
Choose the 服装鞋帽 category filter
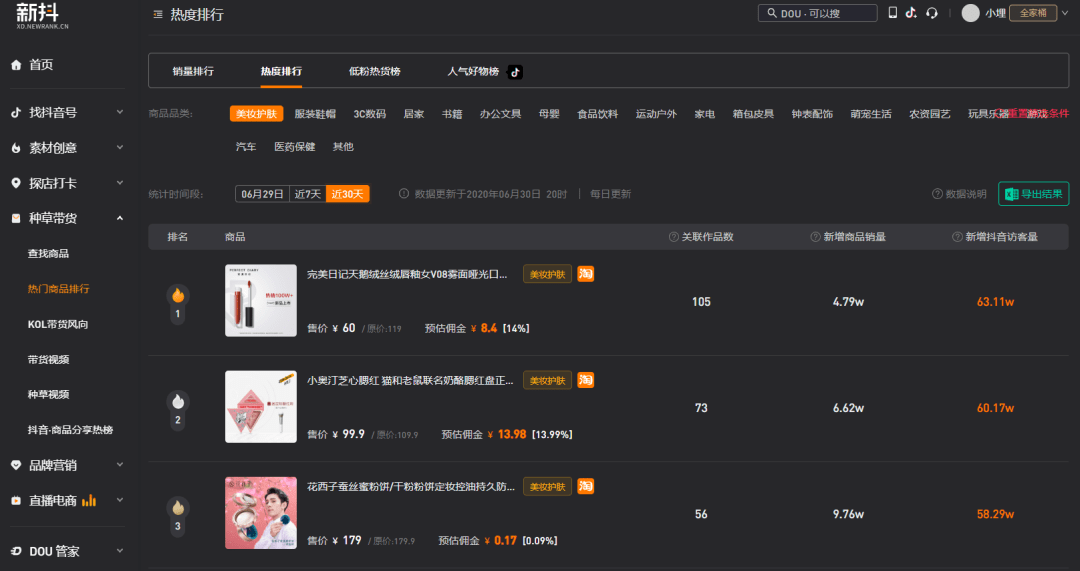coord(315,114)
